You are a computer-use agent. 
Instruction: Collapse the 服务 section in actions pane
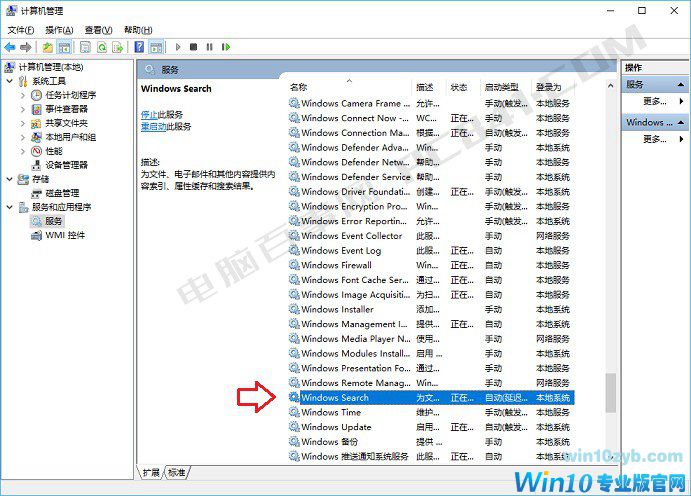[x=680, y=84]
